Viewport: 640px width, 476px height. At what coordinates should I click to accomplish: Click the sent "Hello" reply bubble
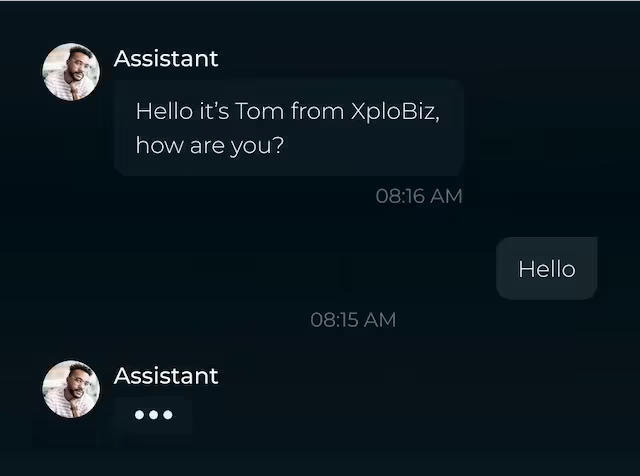546,269
